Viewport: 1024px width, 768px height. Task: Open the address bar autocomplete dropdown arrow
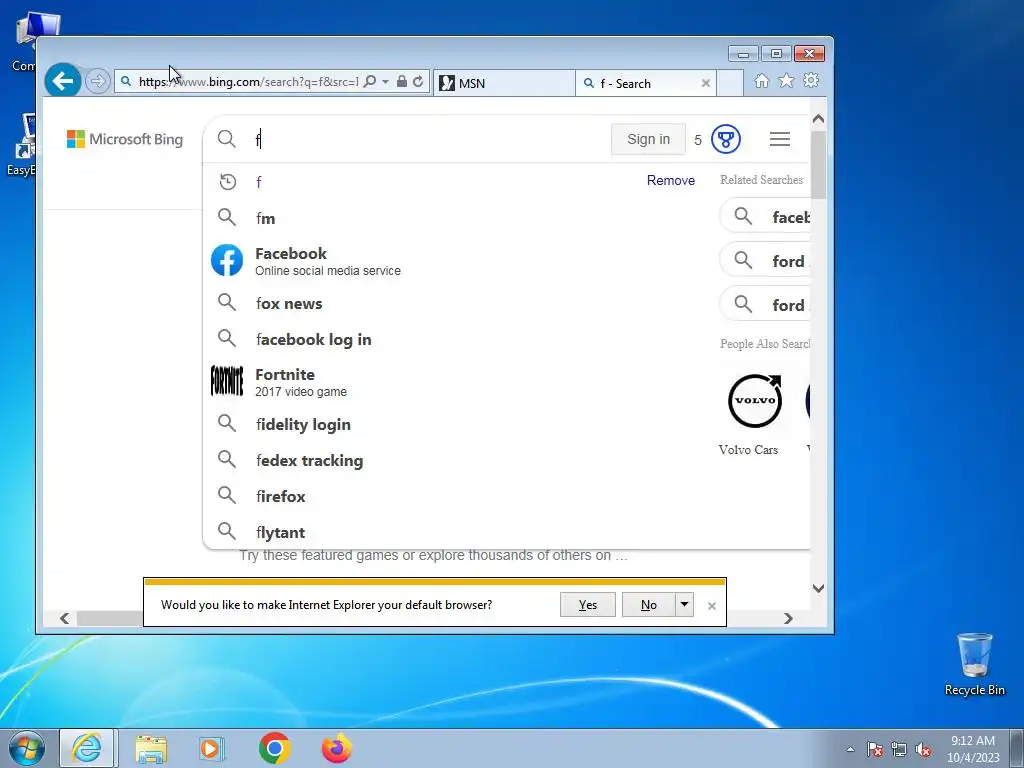tap(385, 82)
